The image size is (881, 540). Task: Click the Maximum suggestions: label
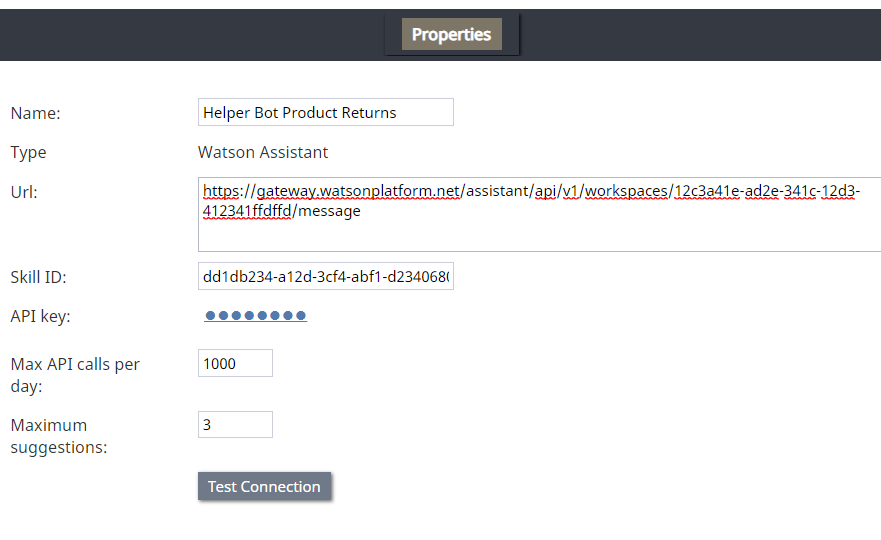[x=58, y=436]
